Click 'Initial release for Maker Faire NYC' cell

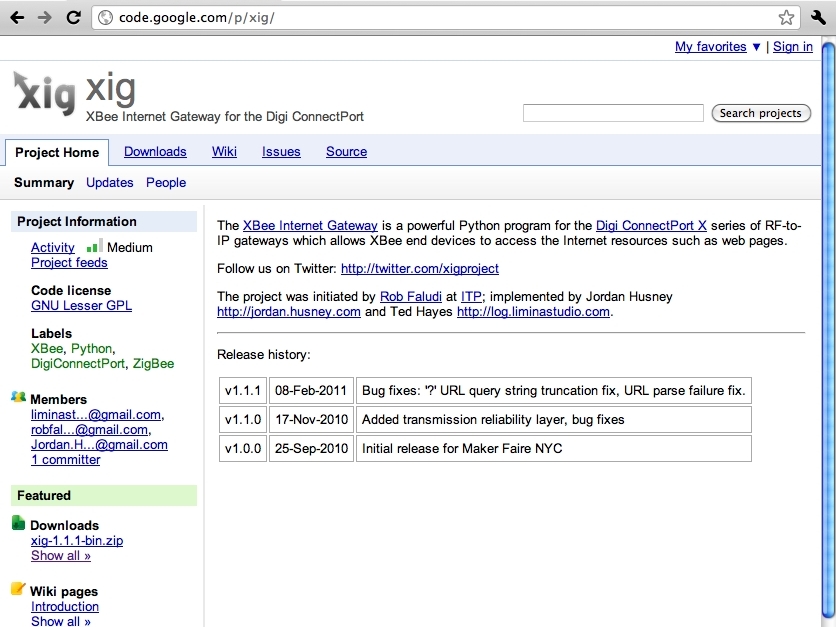tap(554, 448)
